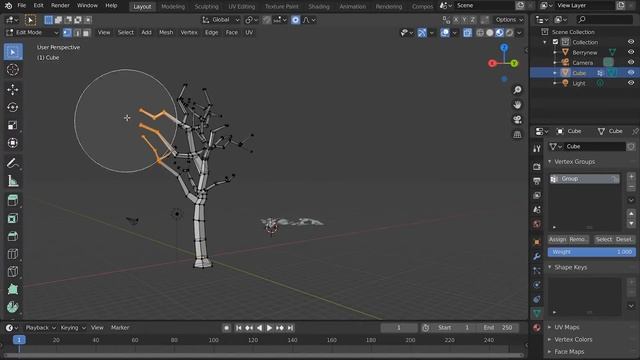Select the Move tool
640x360 pixels.
pyautogui.click(x=13, y=89)
